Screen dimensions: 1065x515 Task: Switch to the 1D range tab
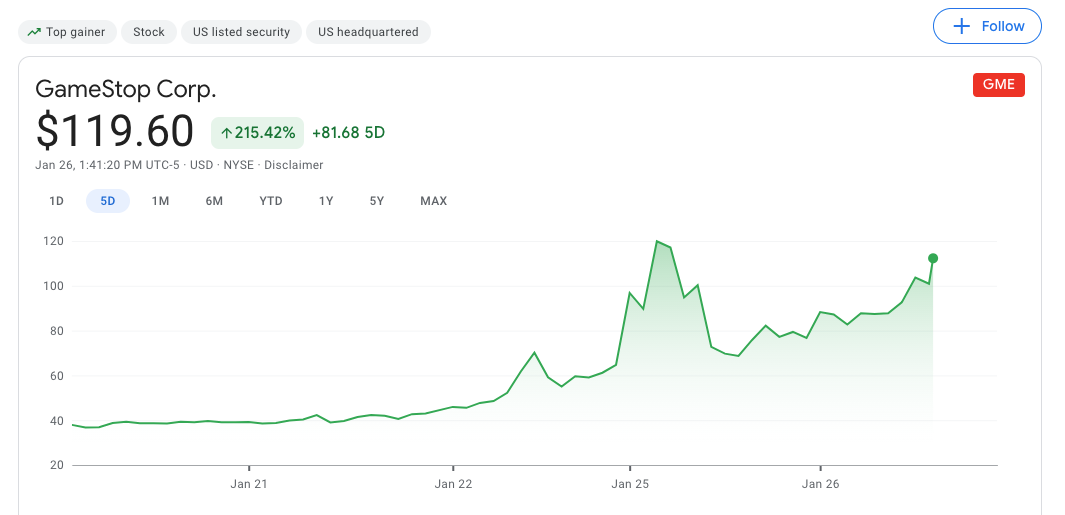click(56, 201)
